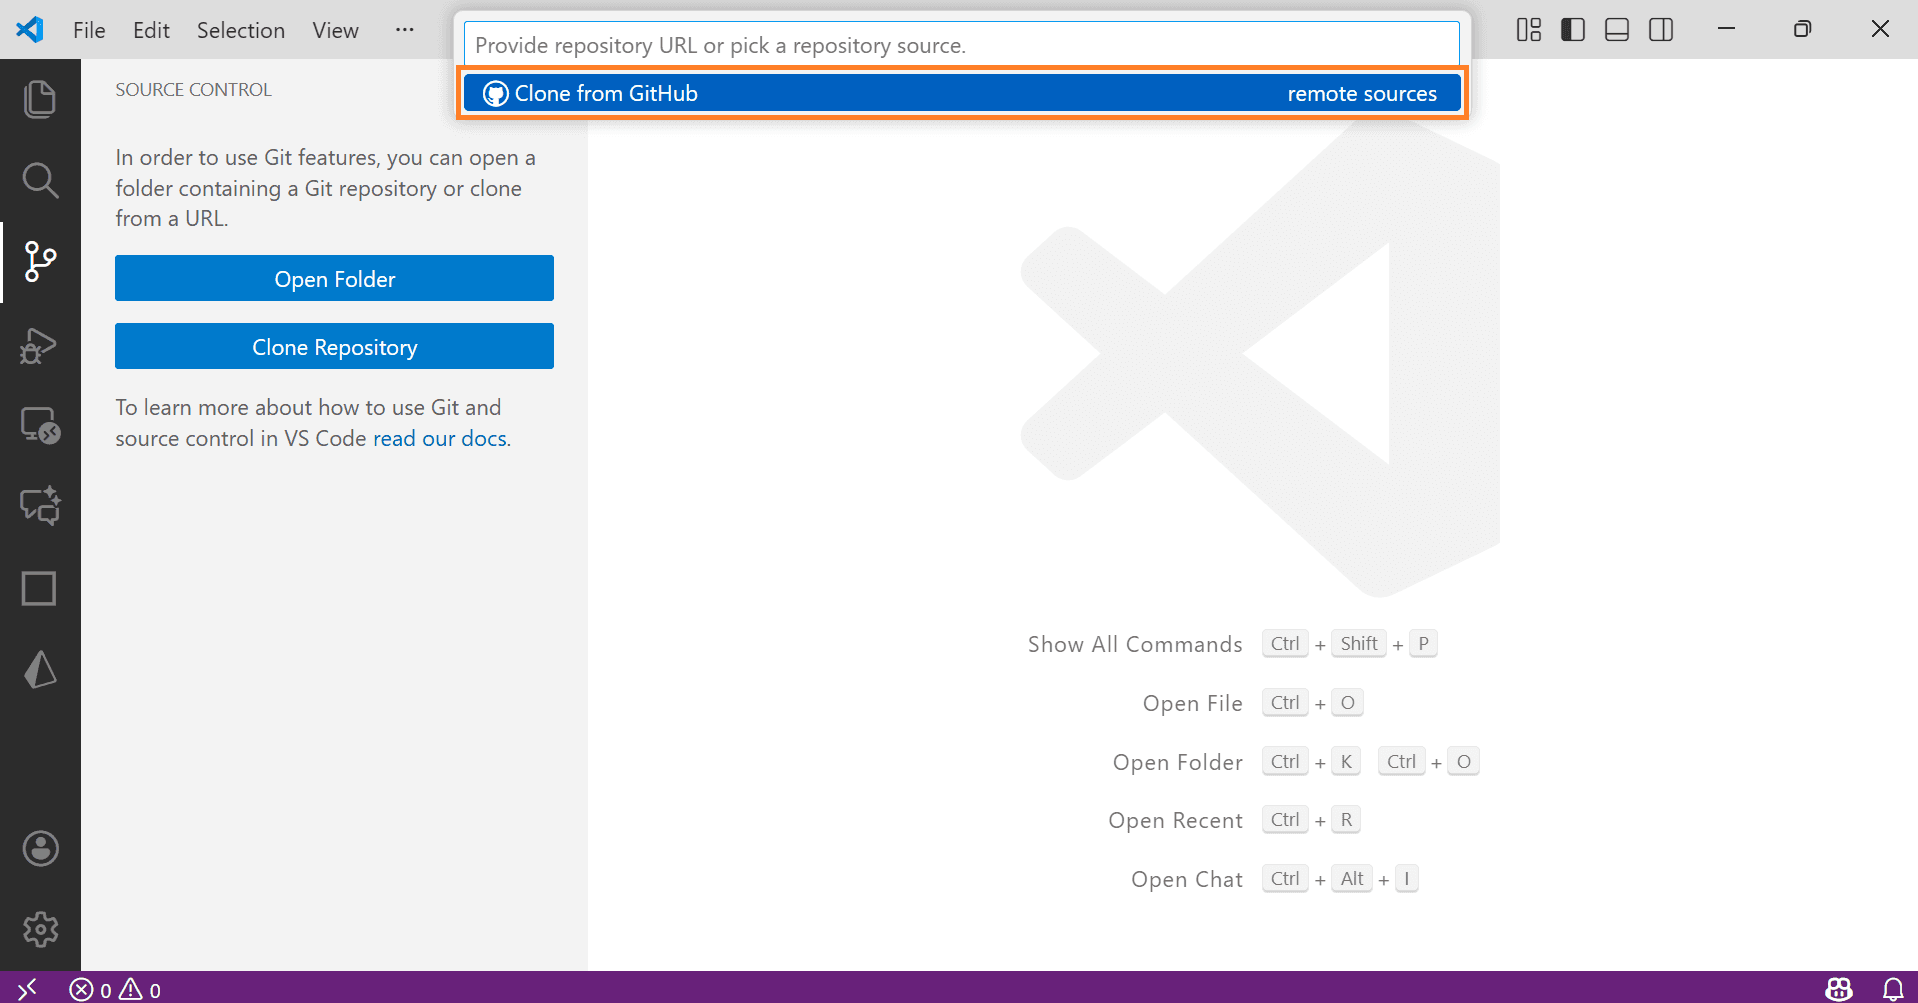
Task: Toggle the primary side bar
Action: click(1572, 30)
